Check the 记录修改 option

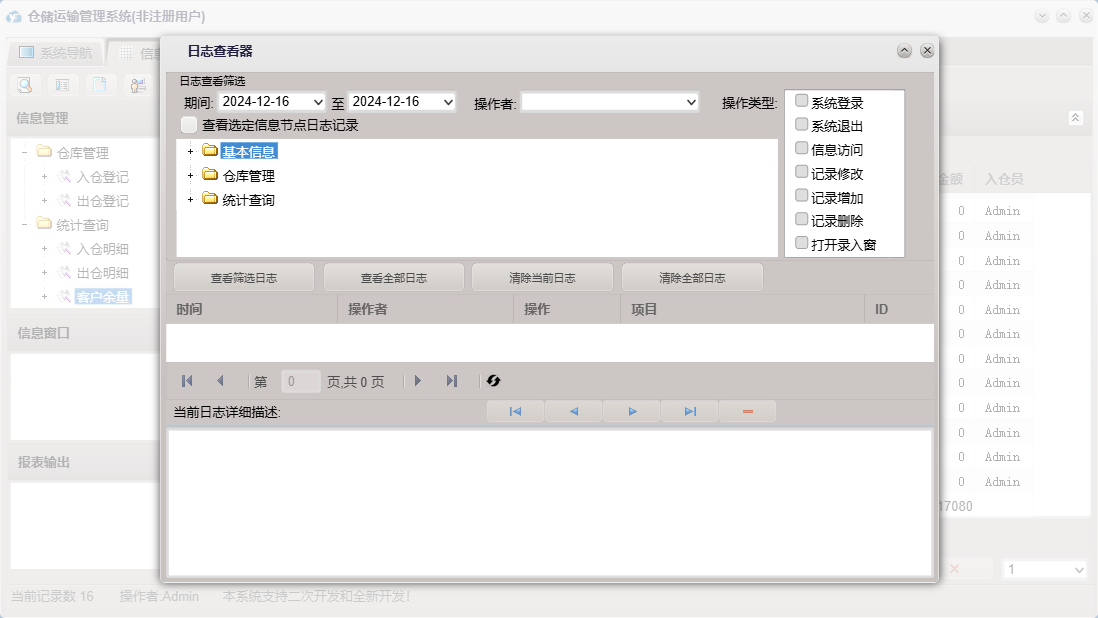pos(802,172)
